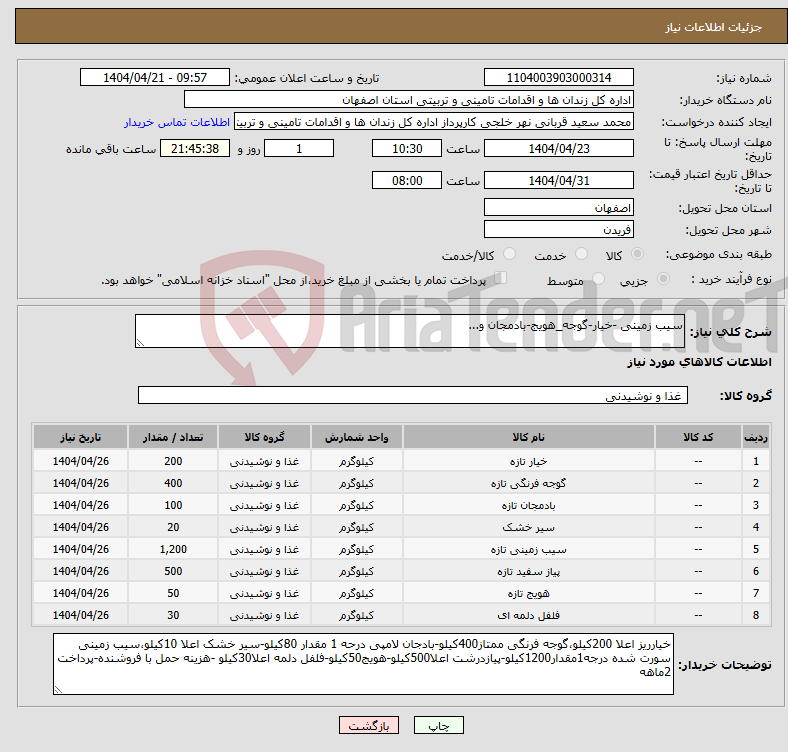The height and width of the screenshot is (752, 788).
Task: Click the quantity 30 cell
Action: (x=173, y=615)
